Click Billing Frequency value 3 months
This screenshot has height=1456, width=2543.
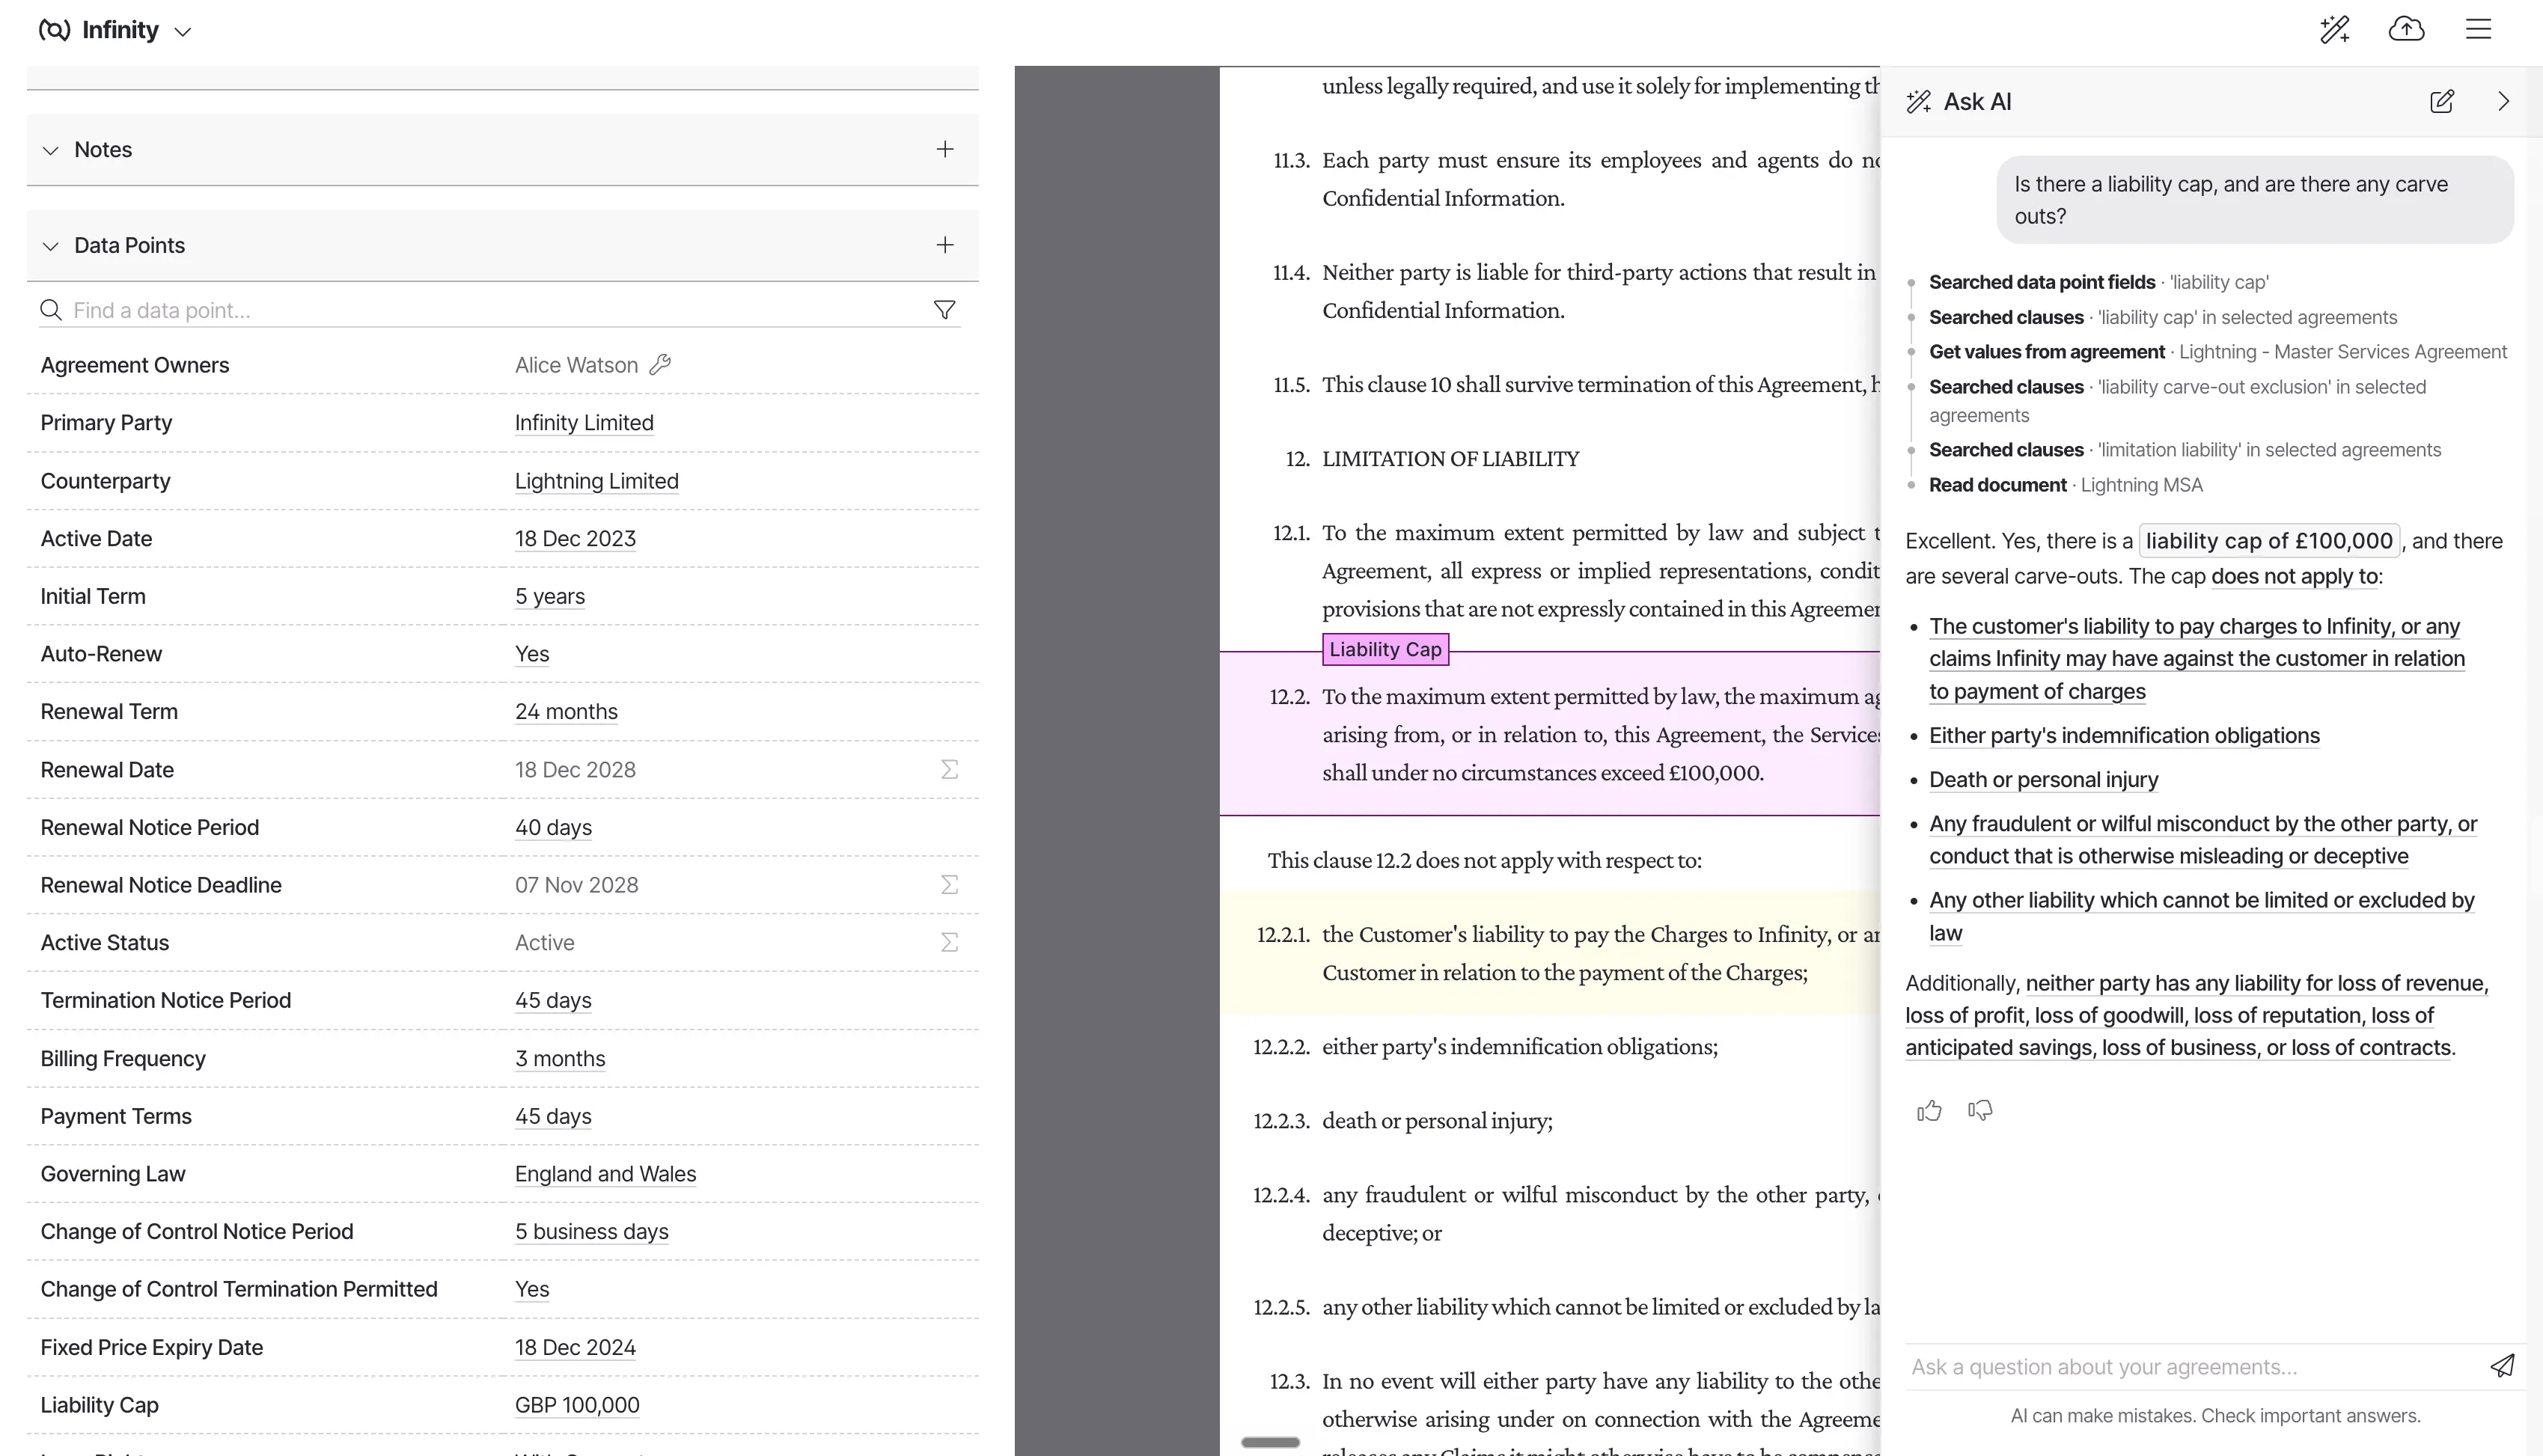pos(560,1059)
